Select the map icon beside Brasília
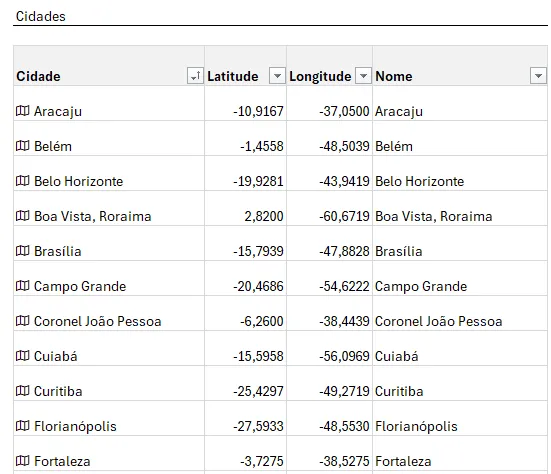 [22, 251]
